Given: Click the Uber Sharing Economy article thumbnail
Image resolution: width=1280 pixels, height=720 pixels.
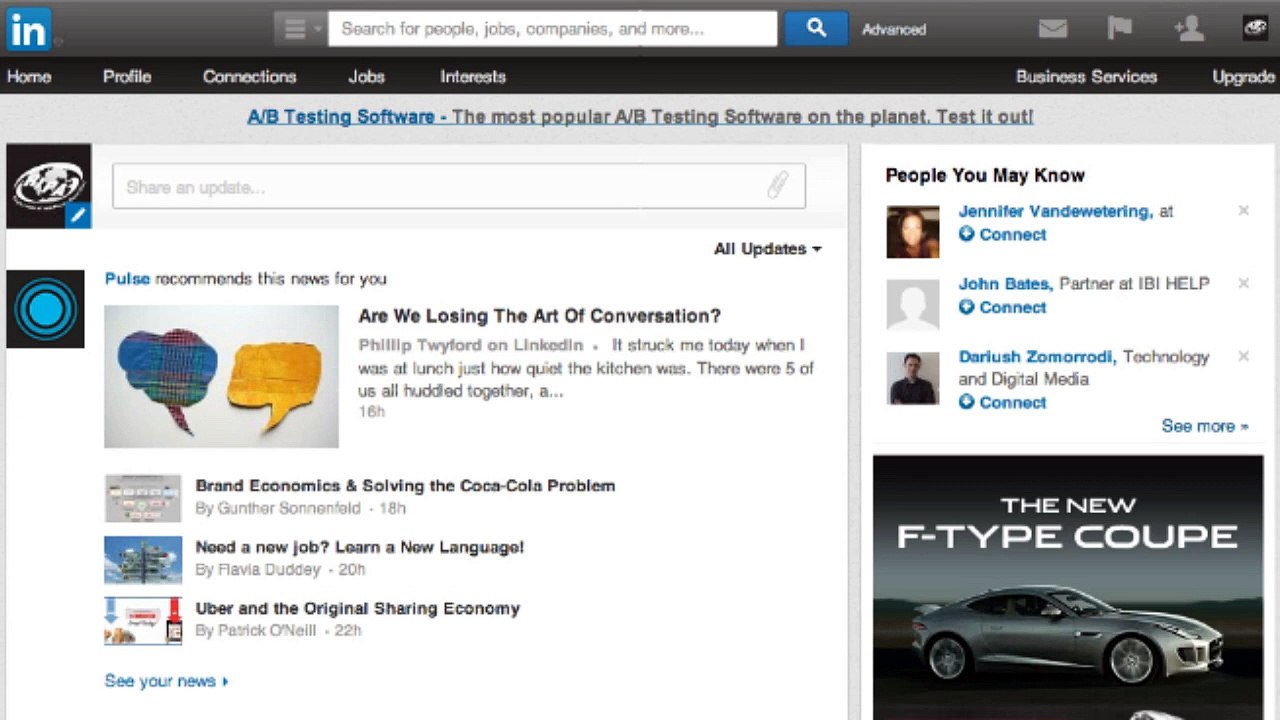Looking at the screenshot, I should (x=143, y=621).
